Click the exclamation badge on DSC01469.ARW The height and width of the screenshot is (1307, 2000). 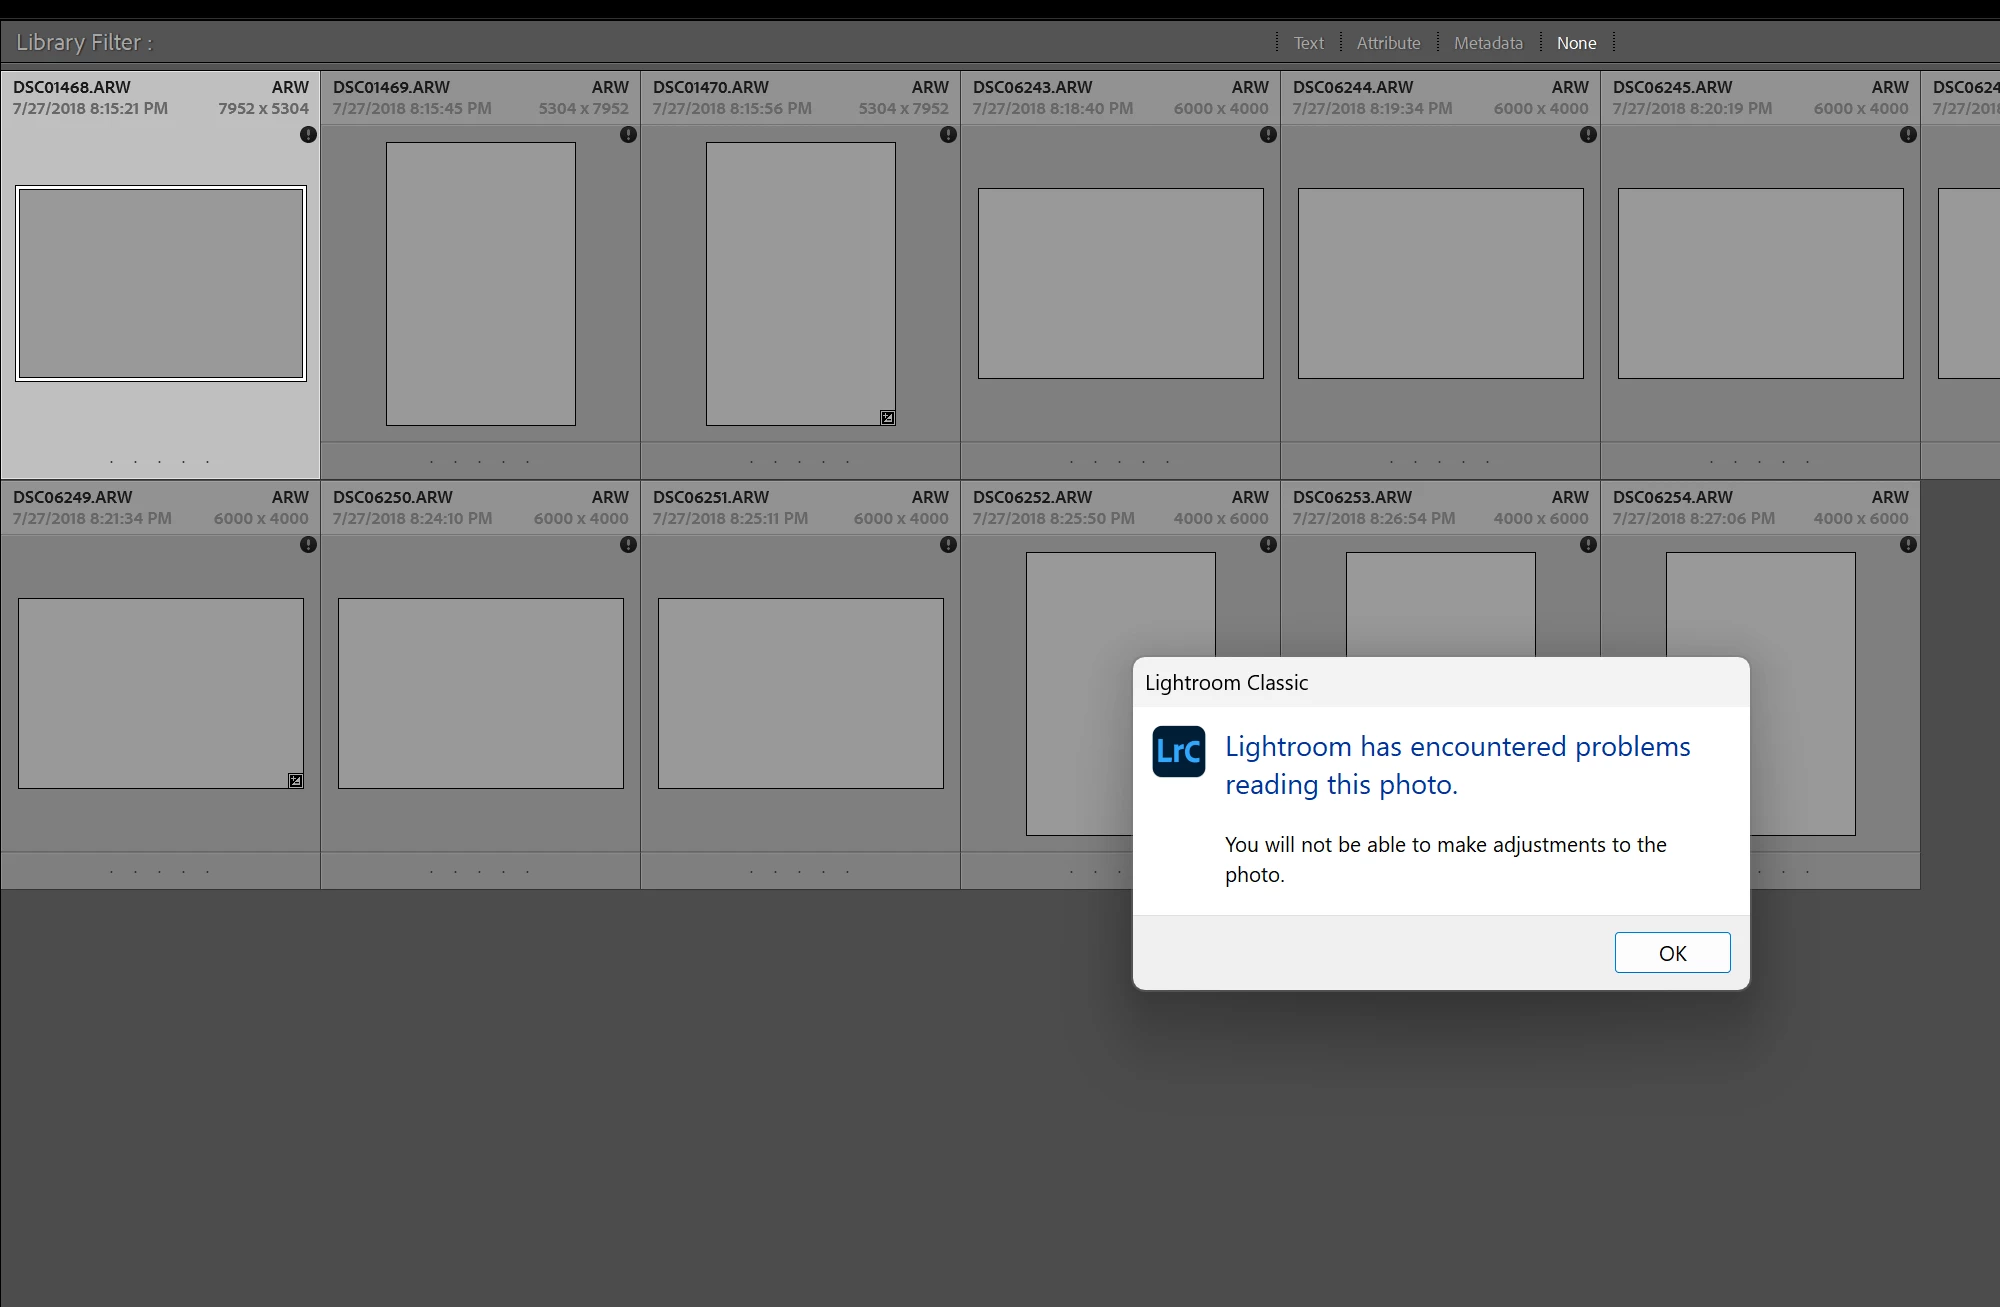coord(628,135)
